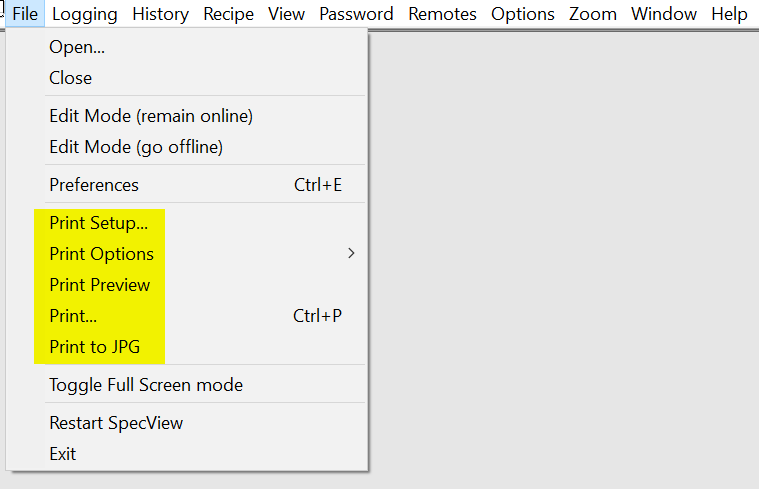The image size is (759, 489).
Task: Choose Edit Mode (go offline)
Action: tap(136, 147)
